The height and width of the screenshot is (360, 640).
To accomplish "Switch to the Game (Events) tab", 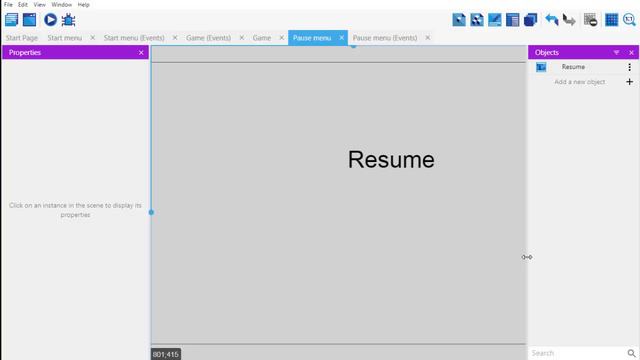I will click(208, 38).
